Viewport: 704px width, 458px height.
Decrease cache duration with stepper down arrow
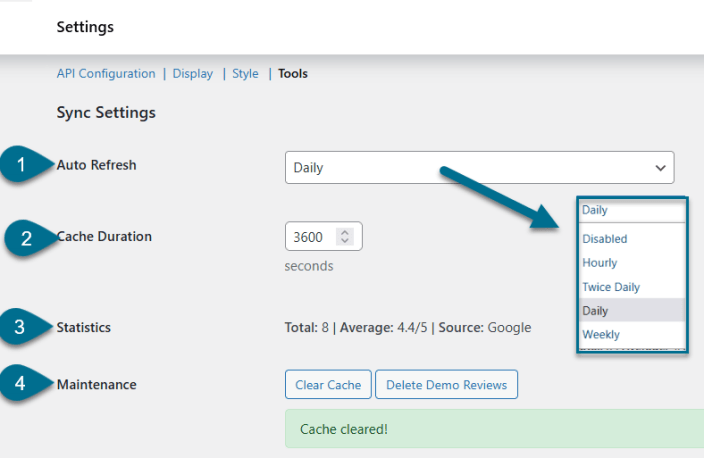(345, 242)
